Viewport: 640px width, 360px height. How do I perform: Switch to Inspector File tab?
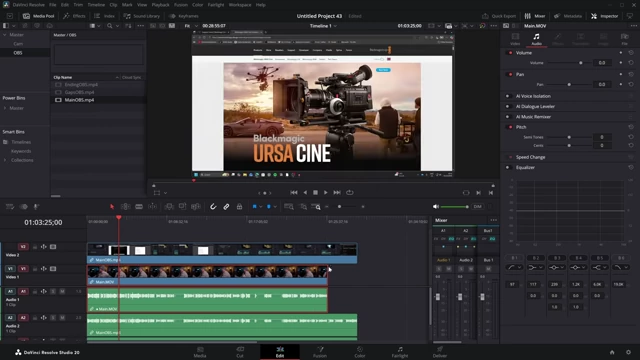tap(624, 39)
